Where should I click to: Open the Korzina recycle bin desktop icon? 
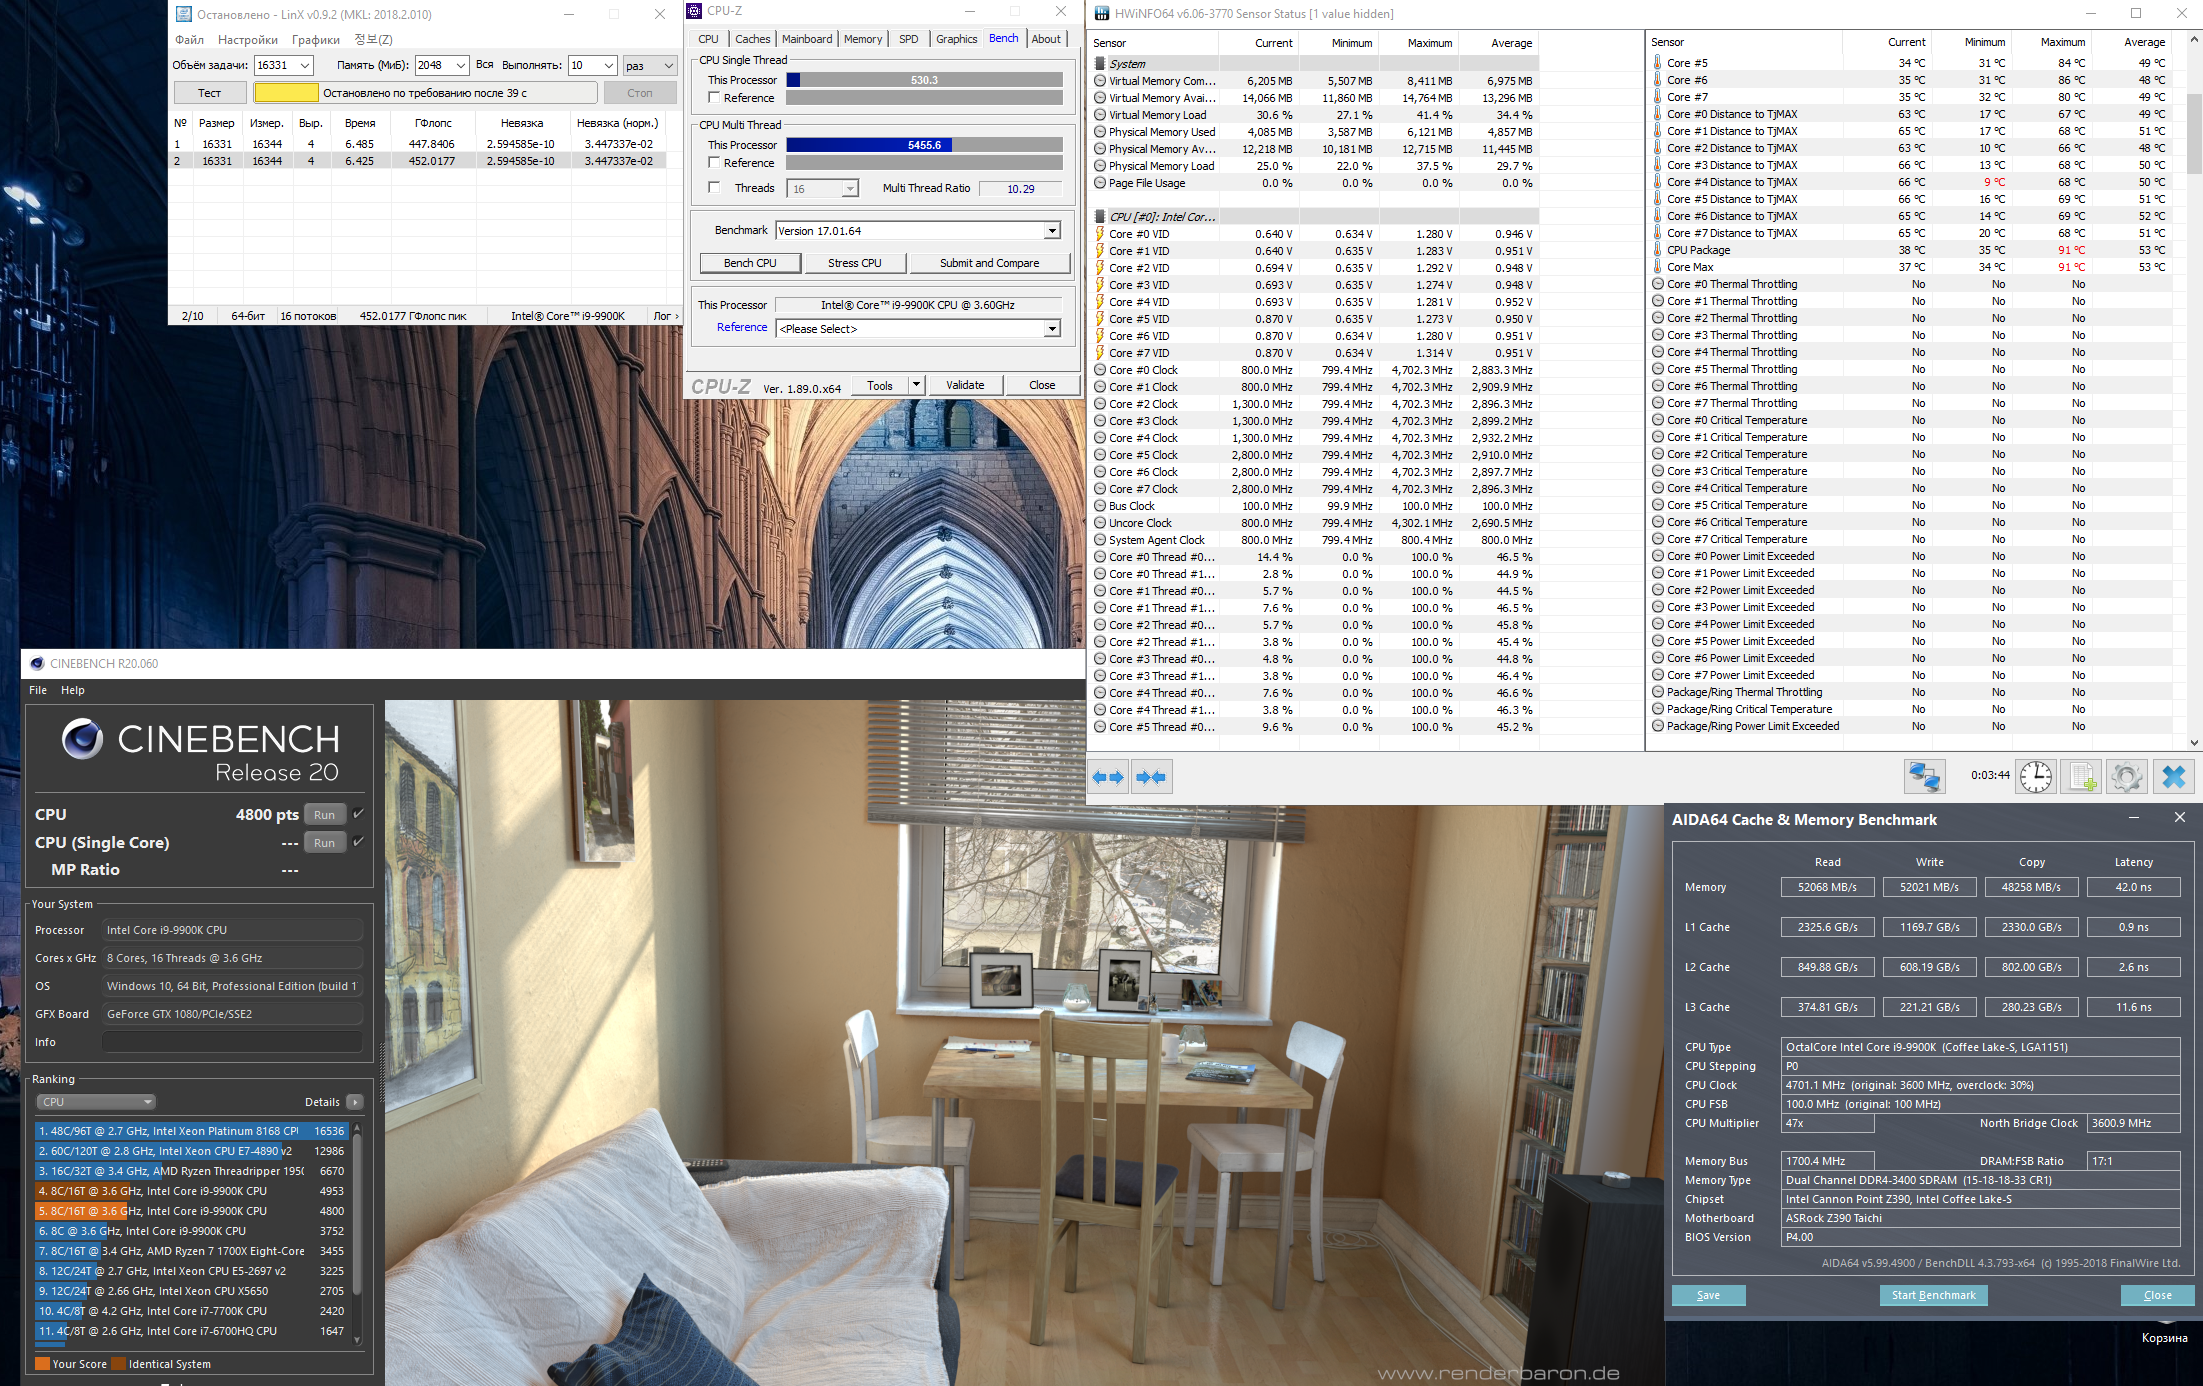tap(2164, 1337)
